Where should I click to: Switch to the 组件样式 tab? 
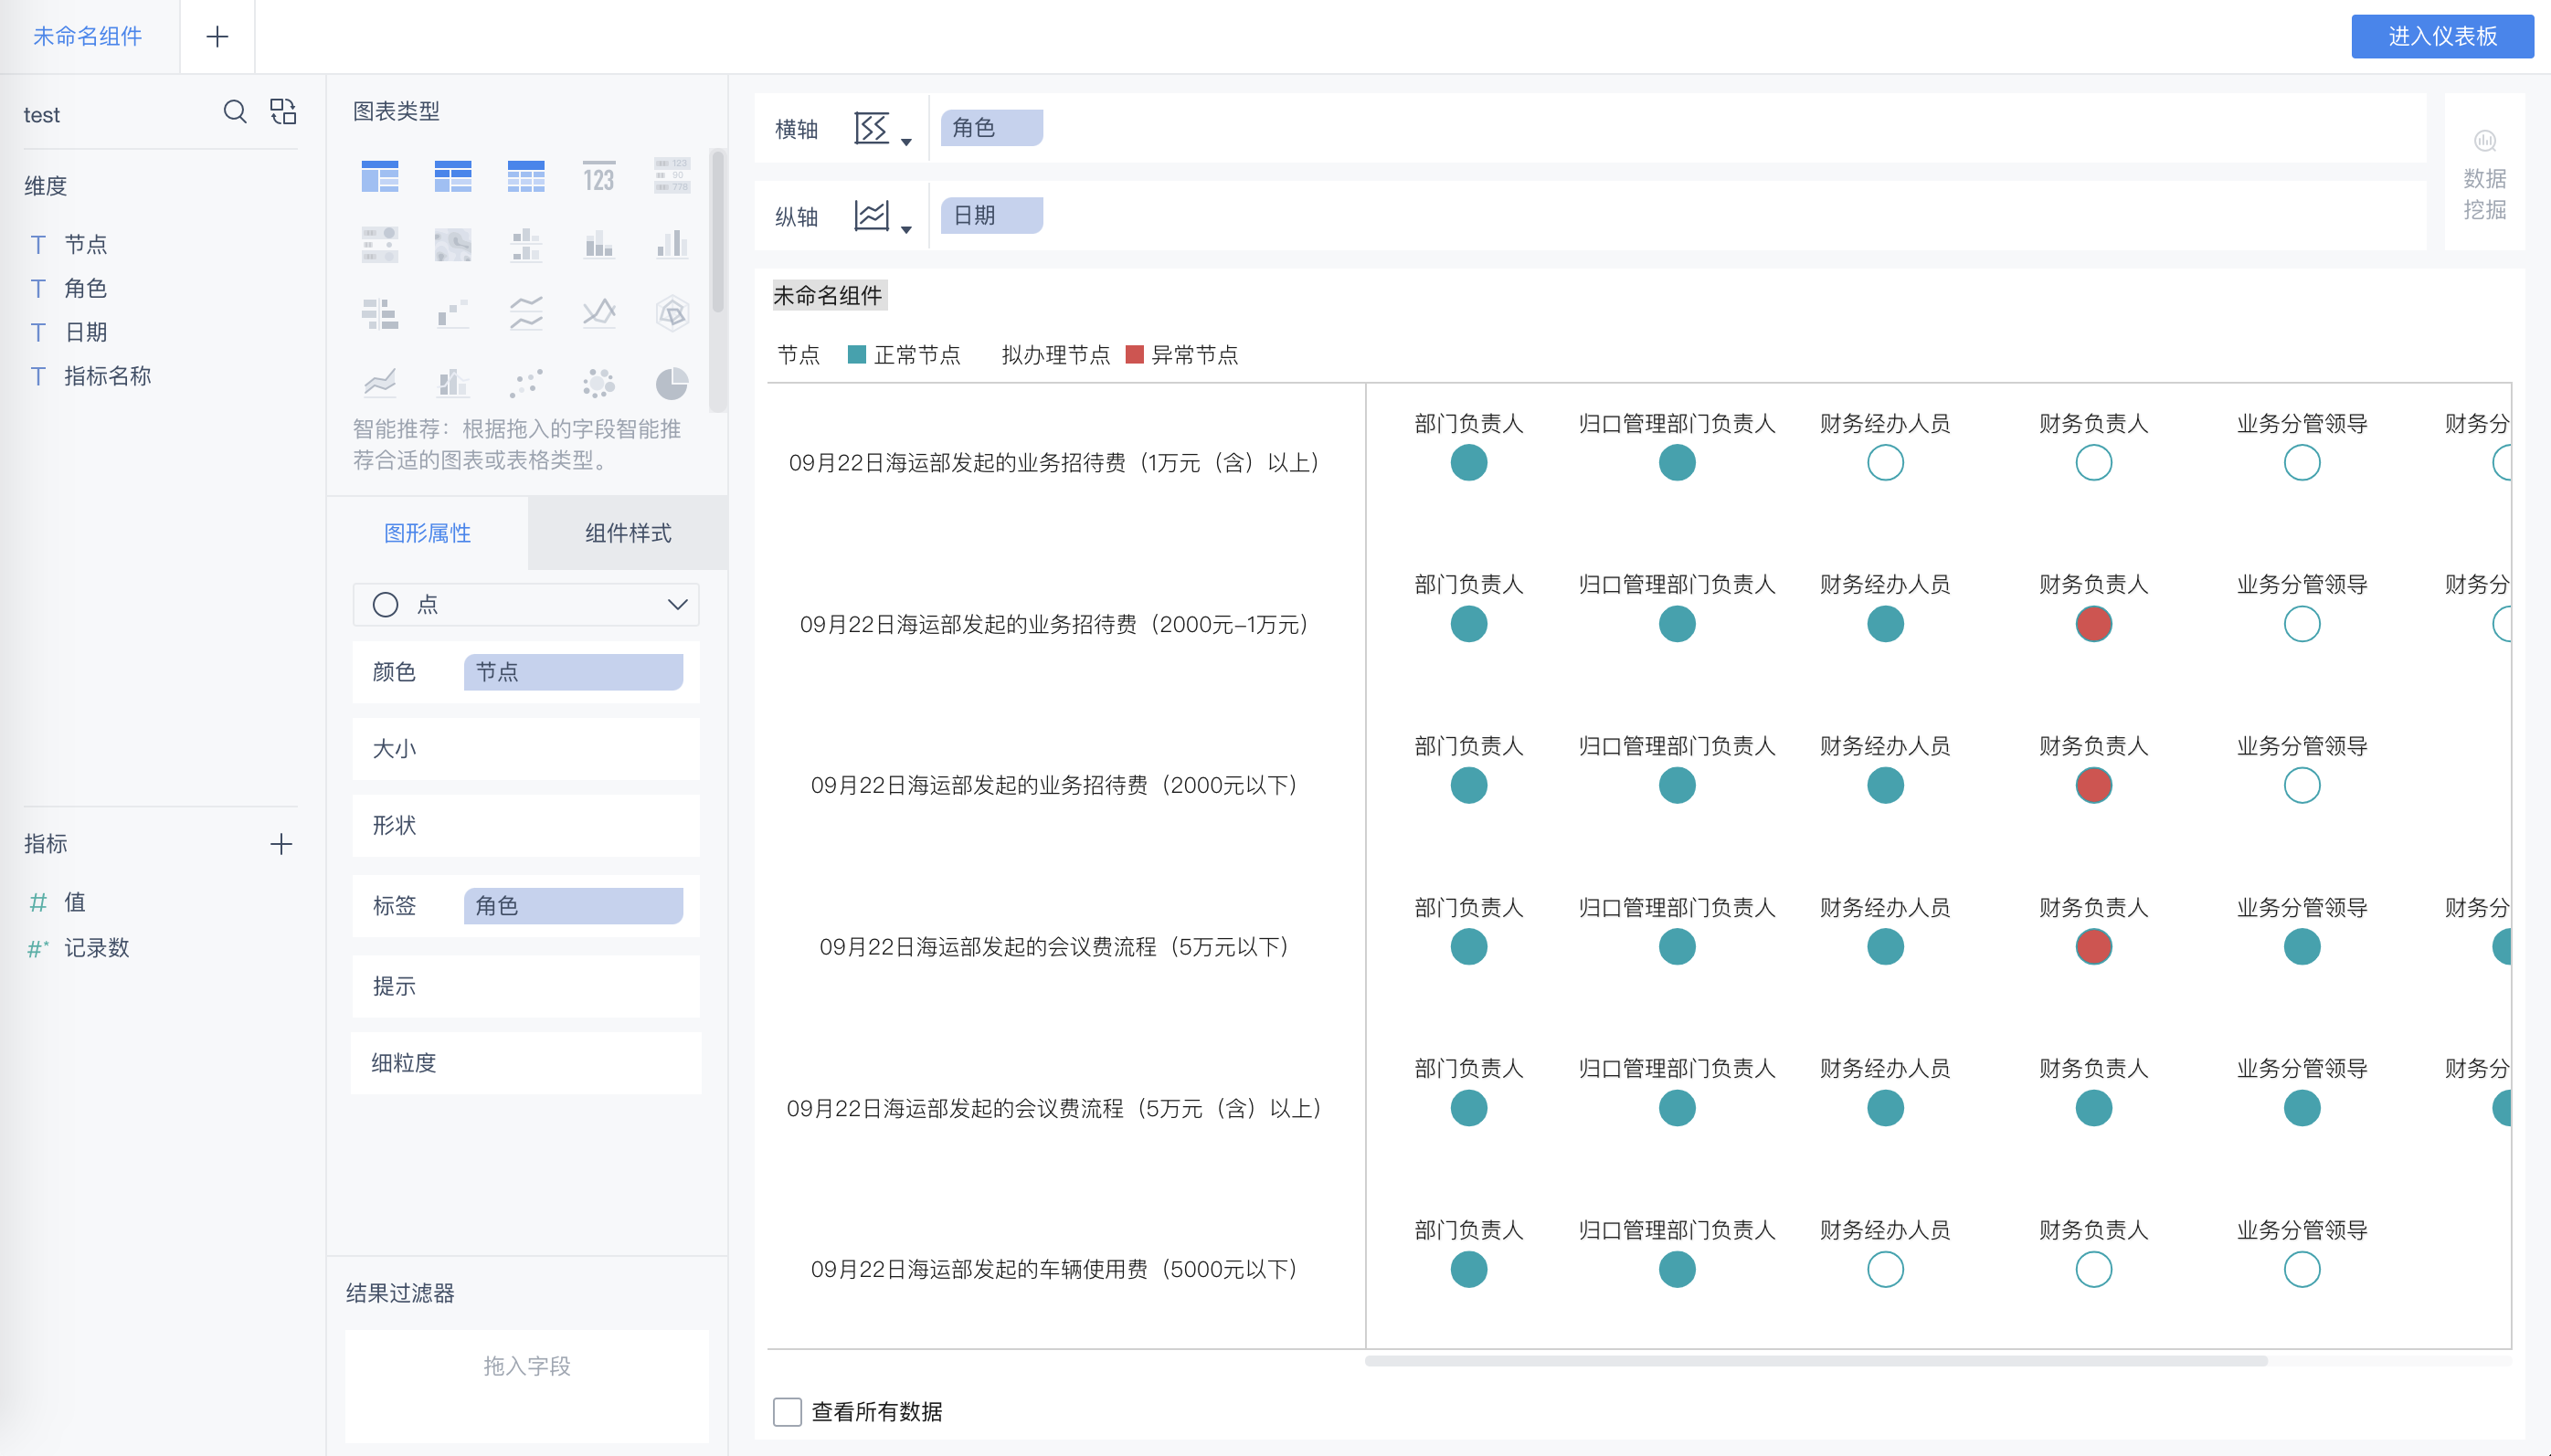[x=627, y=533]
